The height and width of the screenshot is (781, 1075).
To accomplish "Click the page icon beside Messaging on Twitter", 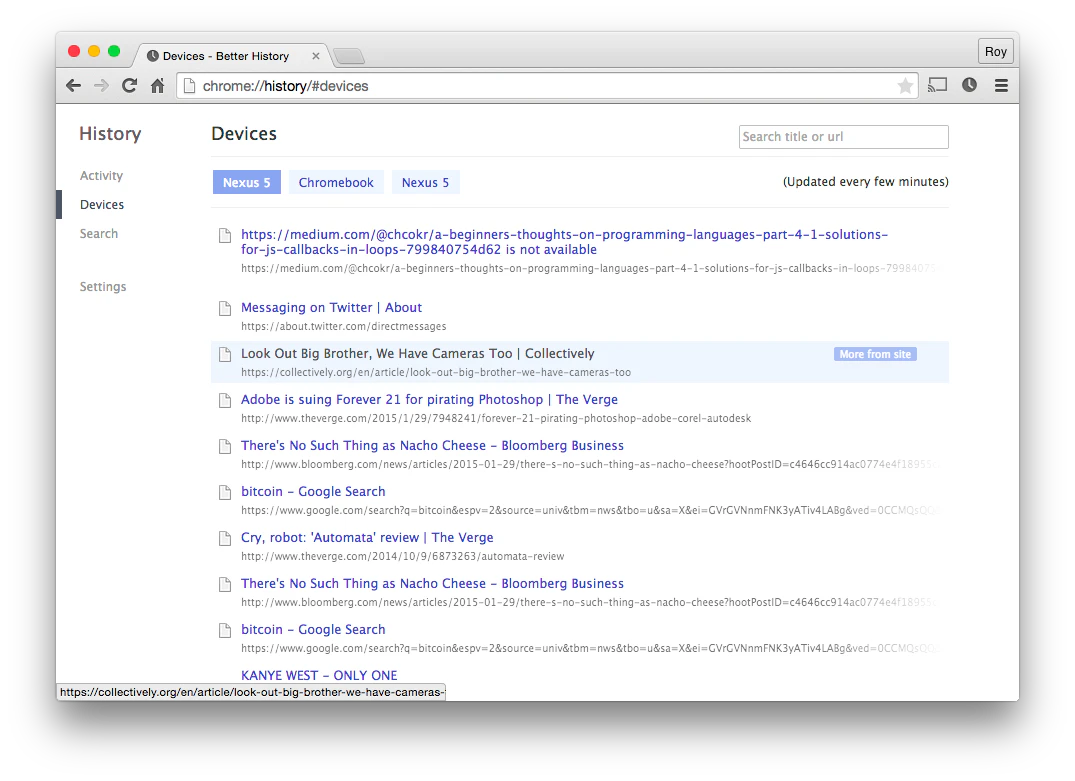I will 225,309.
